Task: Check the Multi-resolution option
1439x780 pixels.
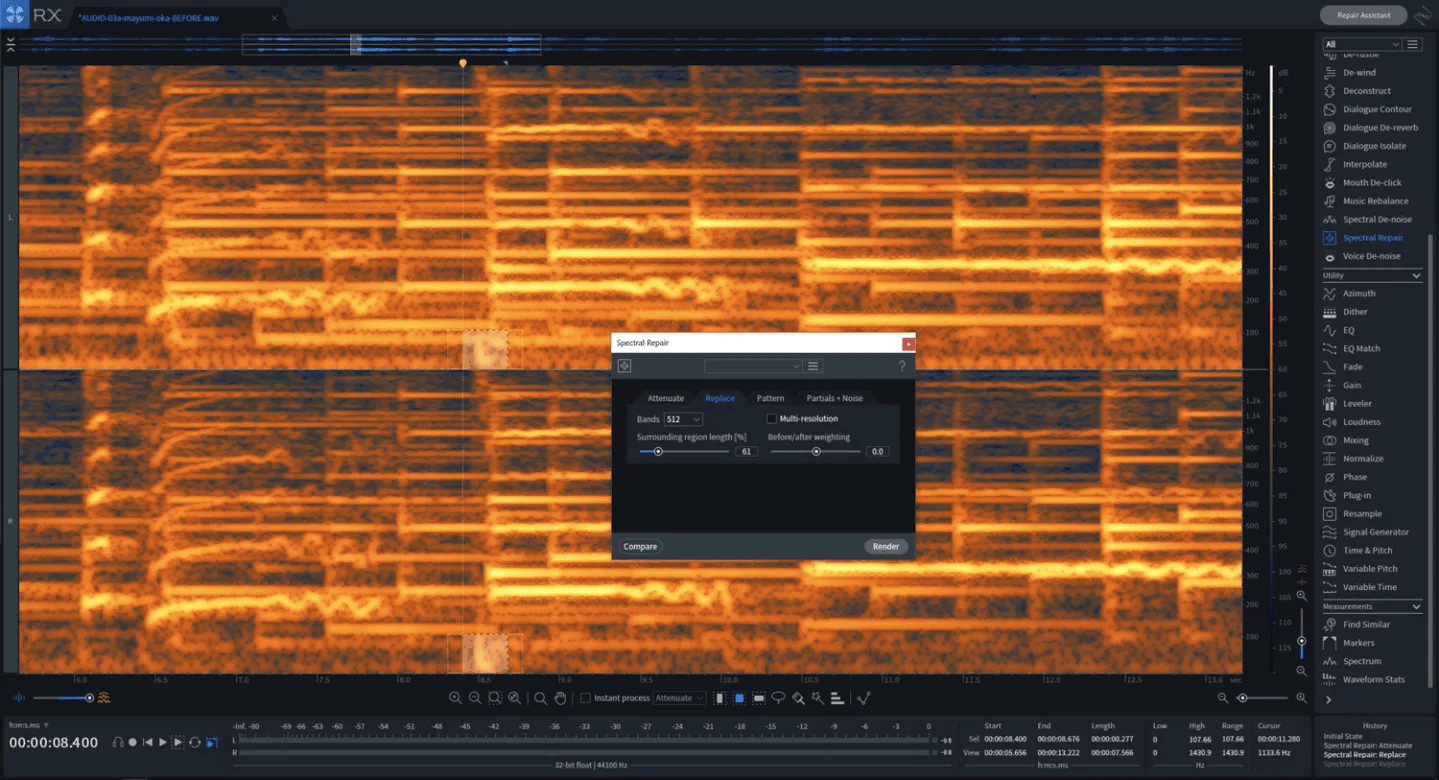Action: point(771,419)
